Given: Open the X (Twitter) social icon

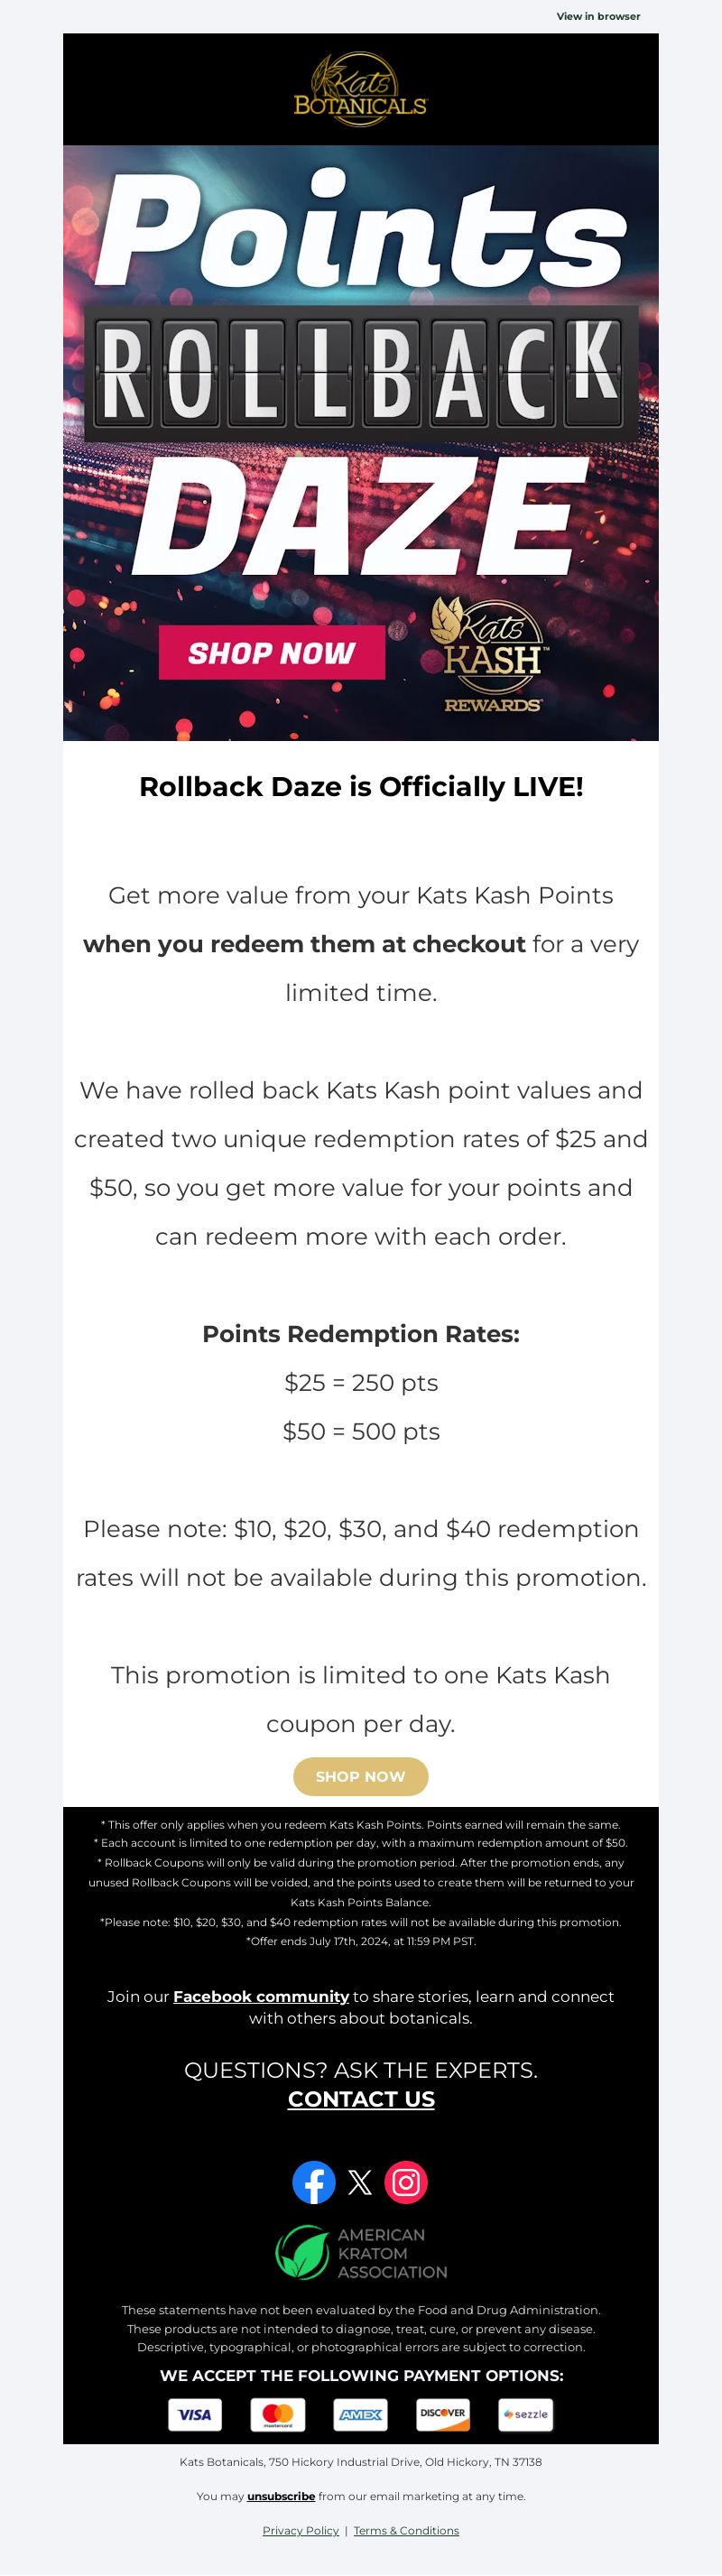Looking at the screenshot, I should point(360,2182).
